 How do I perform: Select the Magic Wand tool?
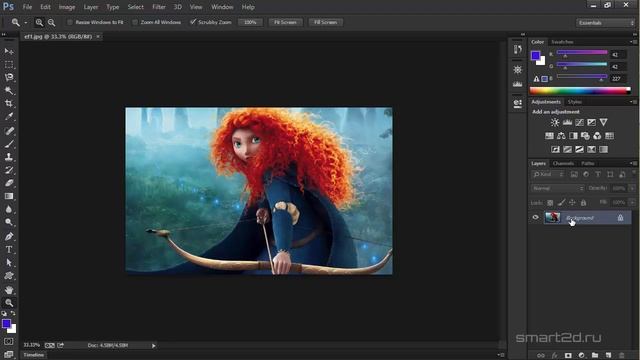9,91
